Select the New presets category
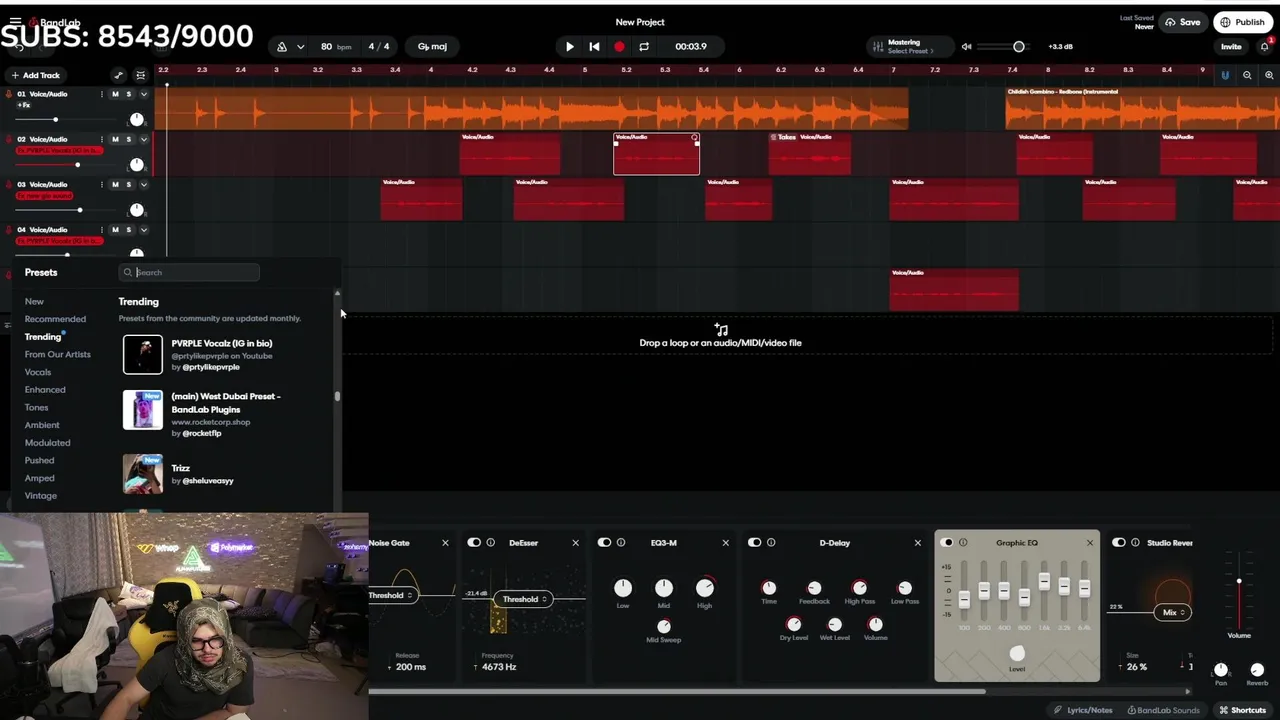Viewport: 1280px width, 720px height. (34, 301)
